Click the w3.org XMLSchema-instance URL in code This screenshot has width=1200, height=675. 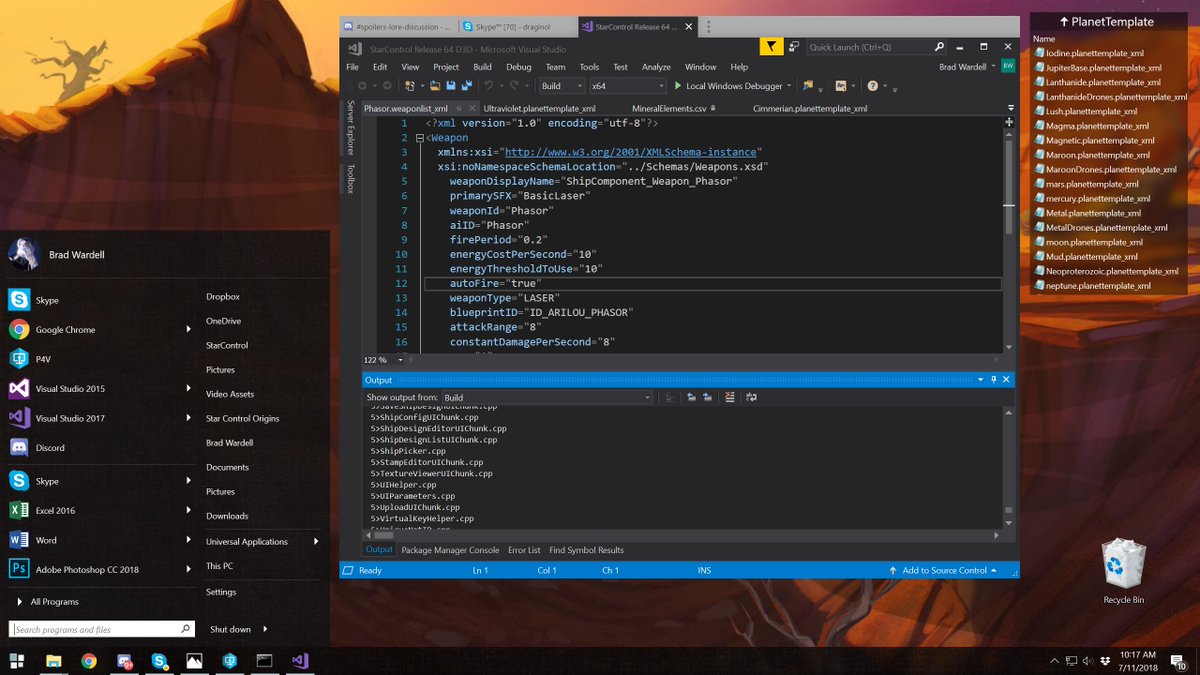click(633, 152)
